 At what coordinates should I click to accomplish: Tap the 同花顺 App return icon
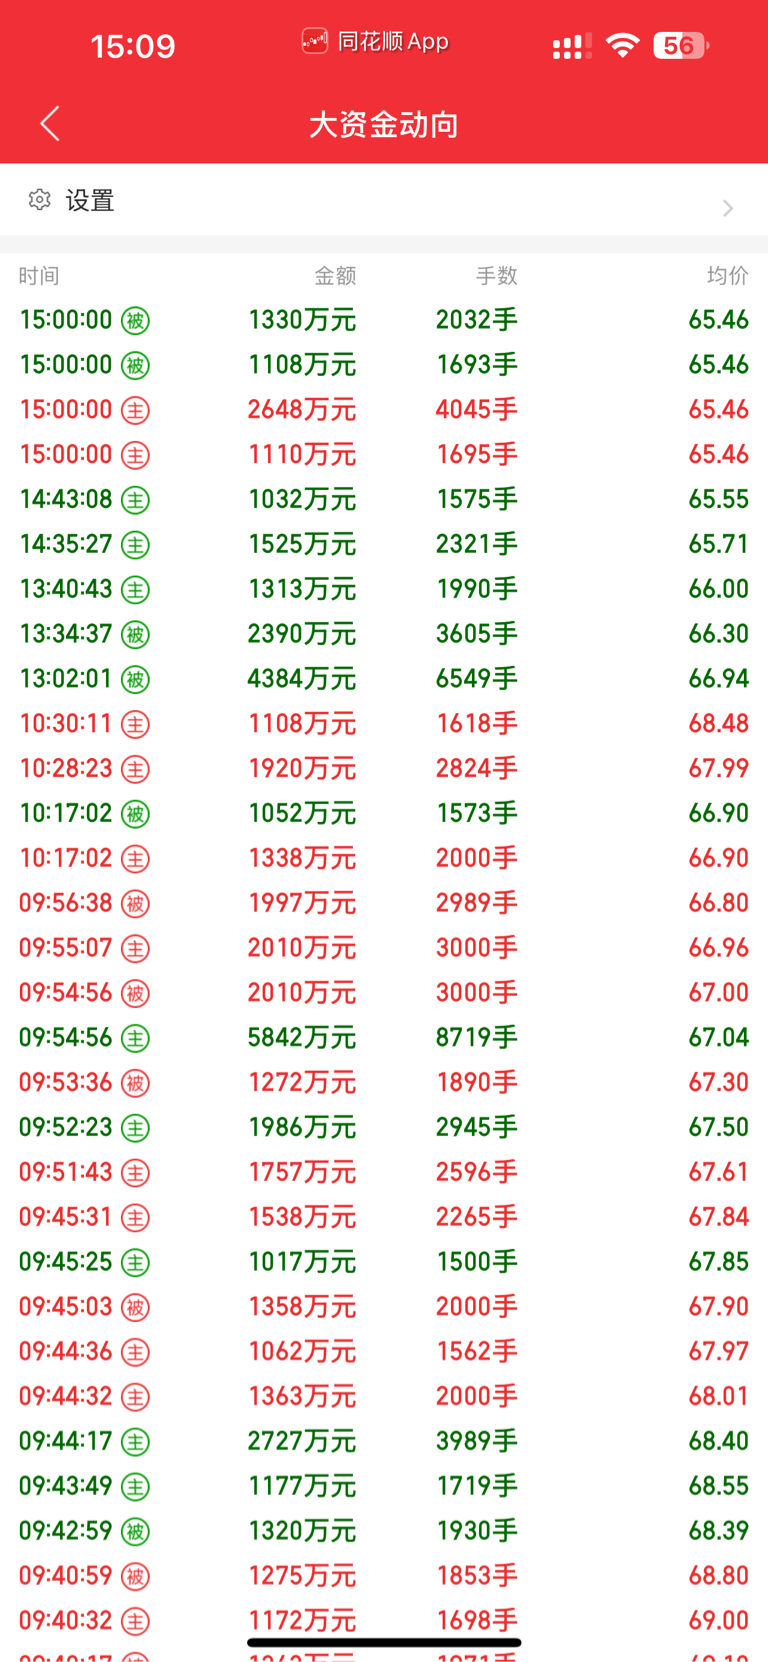coord(315,41)
